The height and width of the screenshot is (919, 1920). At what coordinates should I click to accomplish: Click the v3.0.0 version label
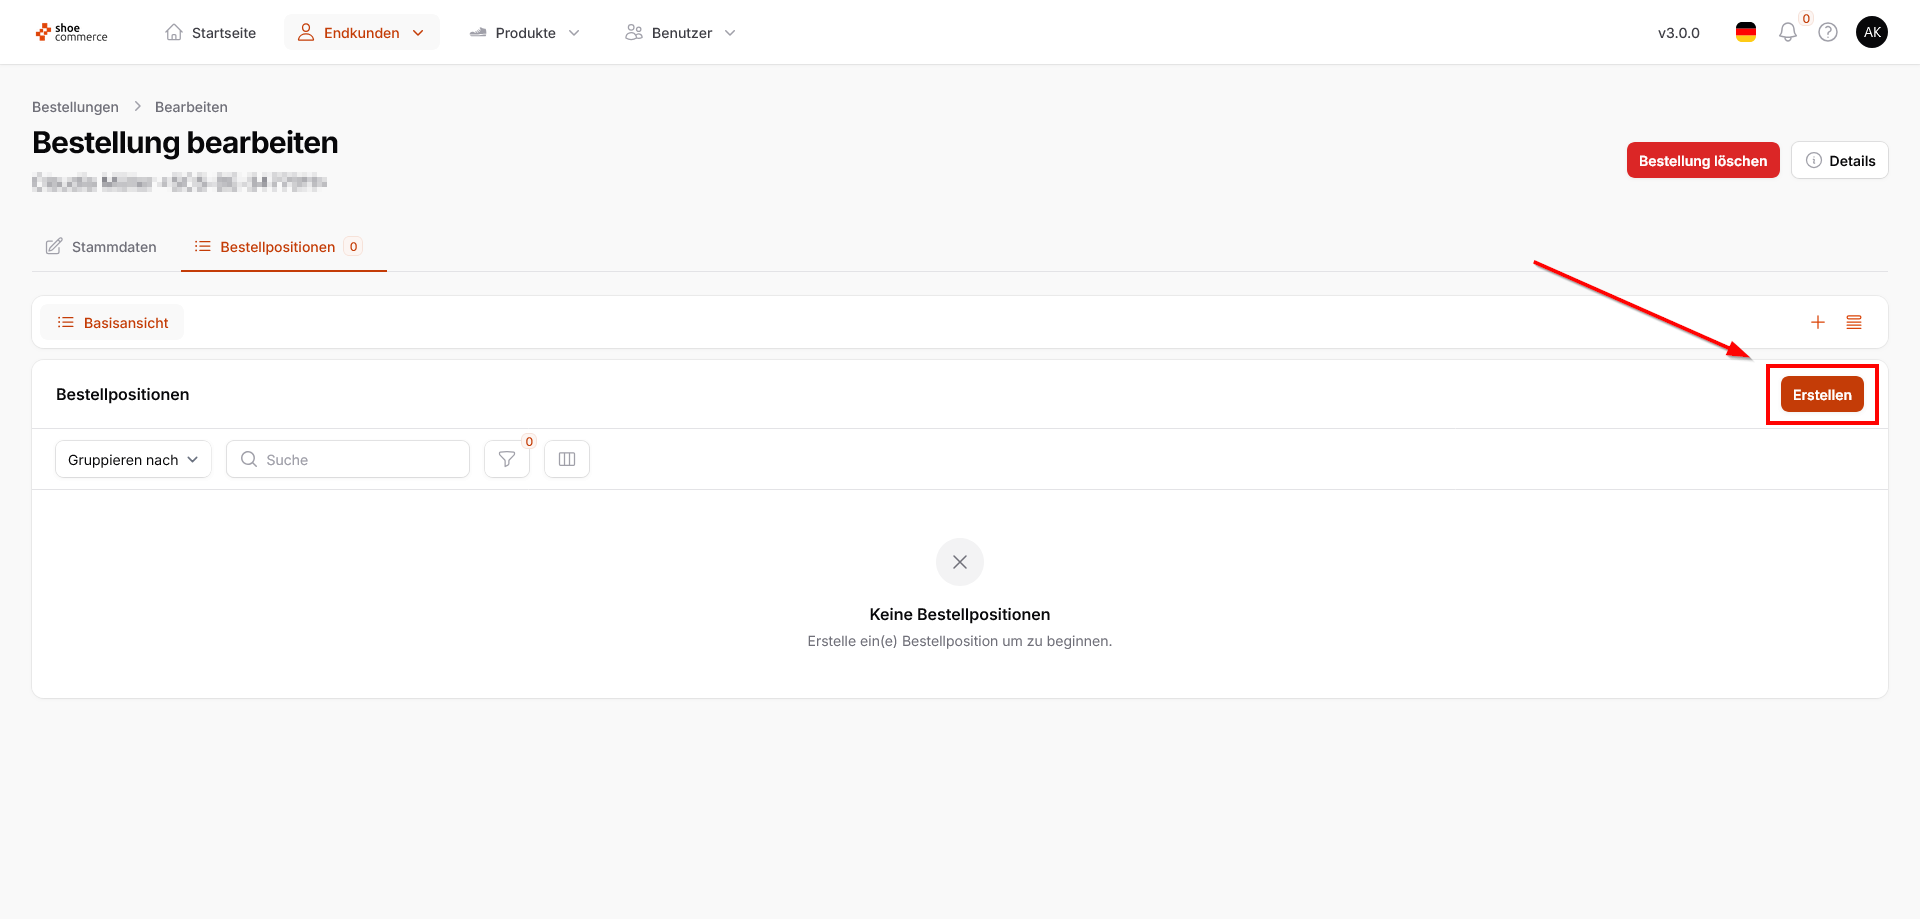1679,33
